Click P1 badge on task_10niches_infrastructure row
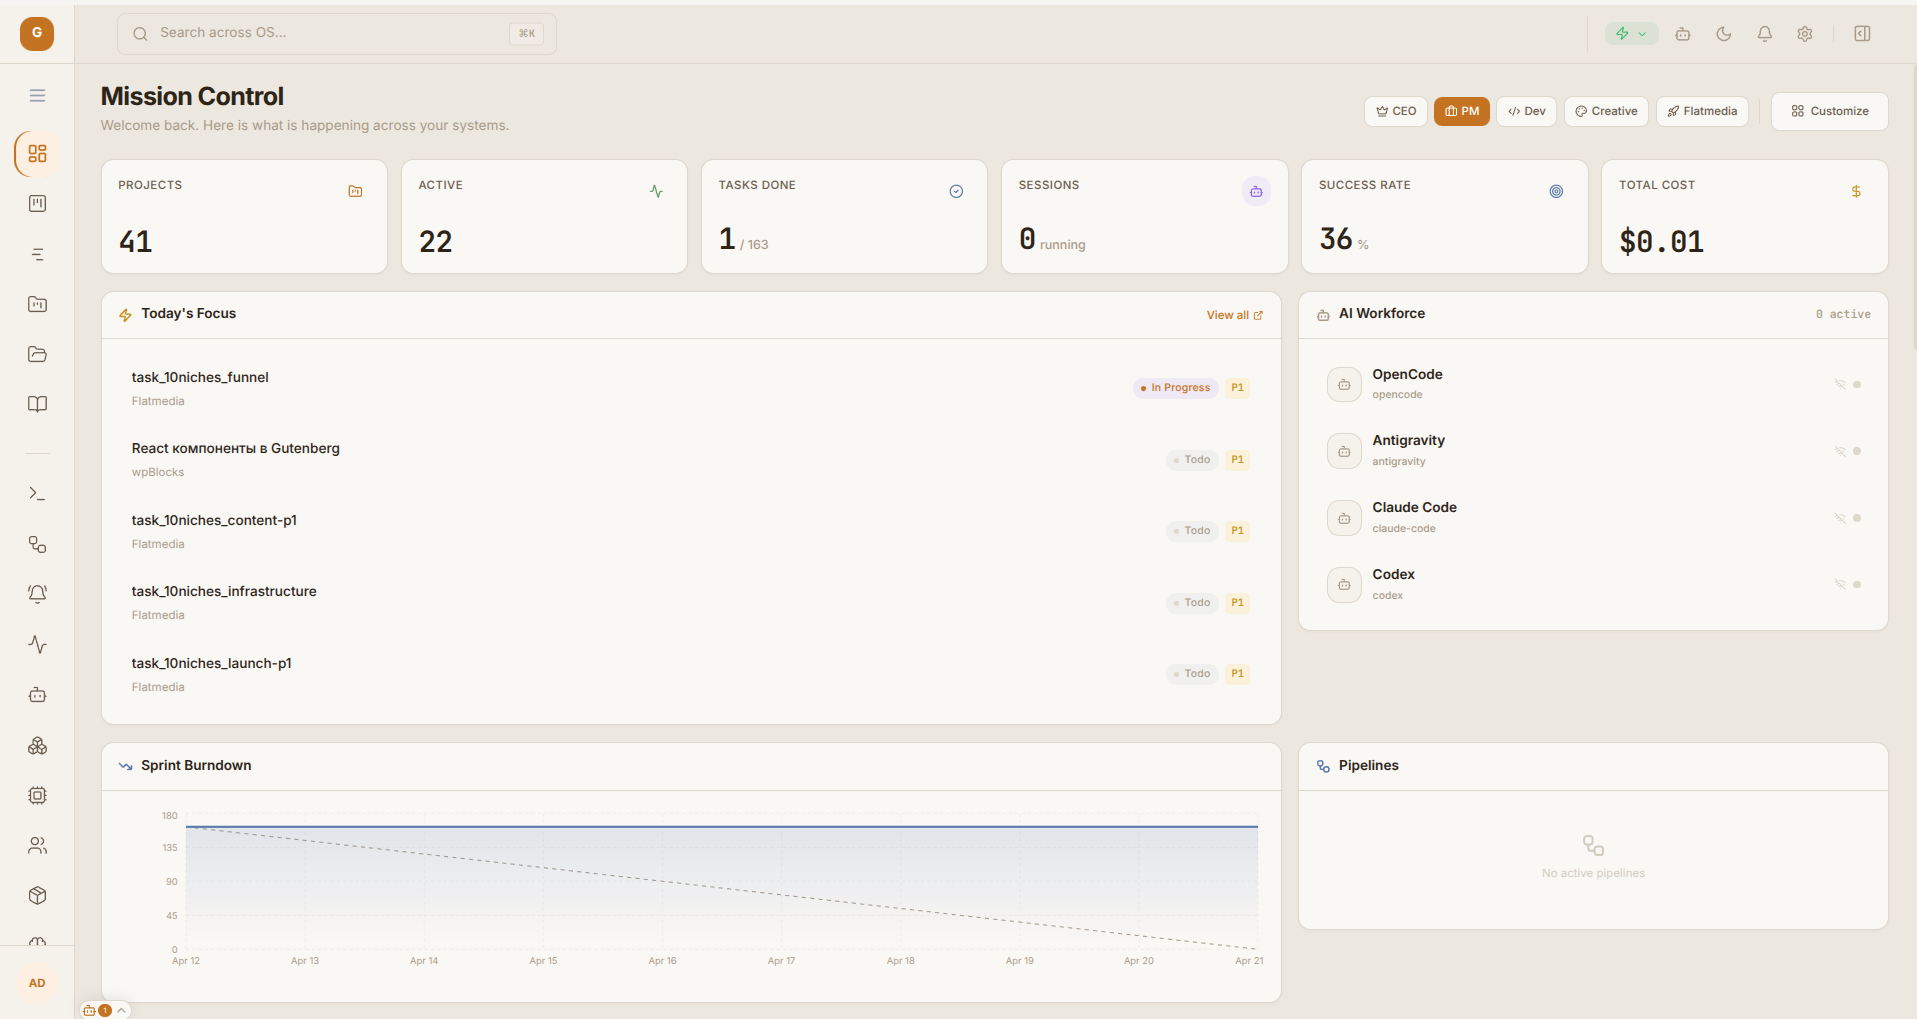 tap(1237, 603)
